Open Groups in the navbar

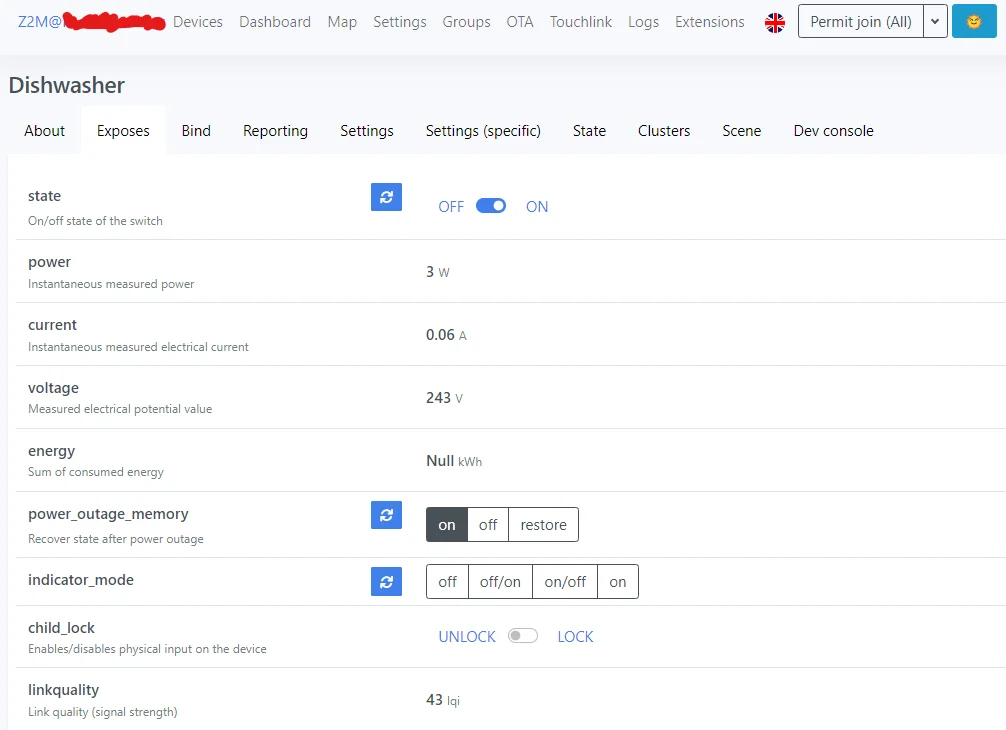pos(466,22)
